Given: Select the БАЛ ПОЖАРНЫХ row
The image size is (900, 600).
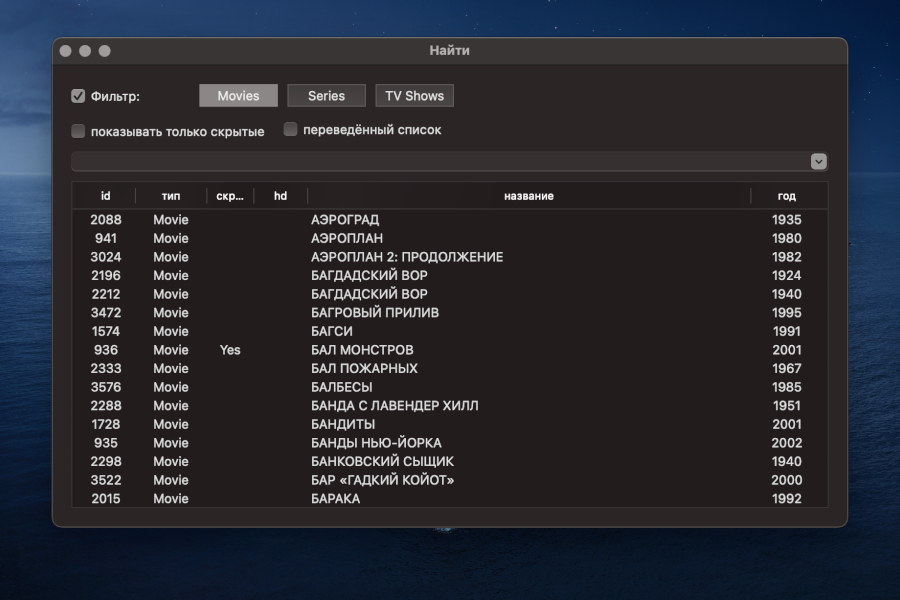Looking at the screenshot, I should [450, 368].
